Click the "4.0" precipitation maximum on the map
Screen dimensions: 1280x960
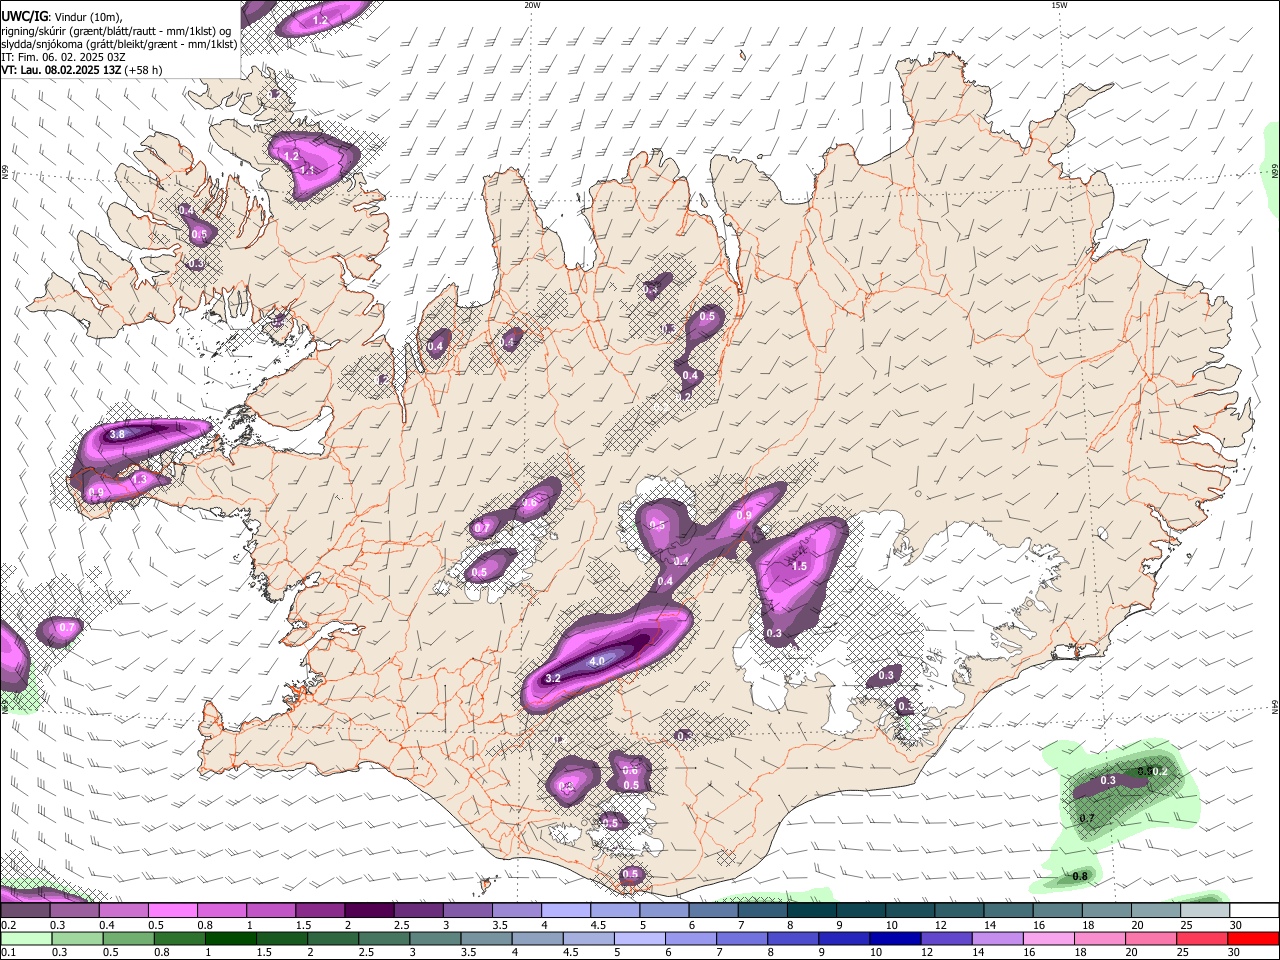597,662
